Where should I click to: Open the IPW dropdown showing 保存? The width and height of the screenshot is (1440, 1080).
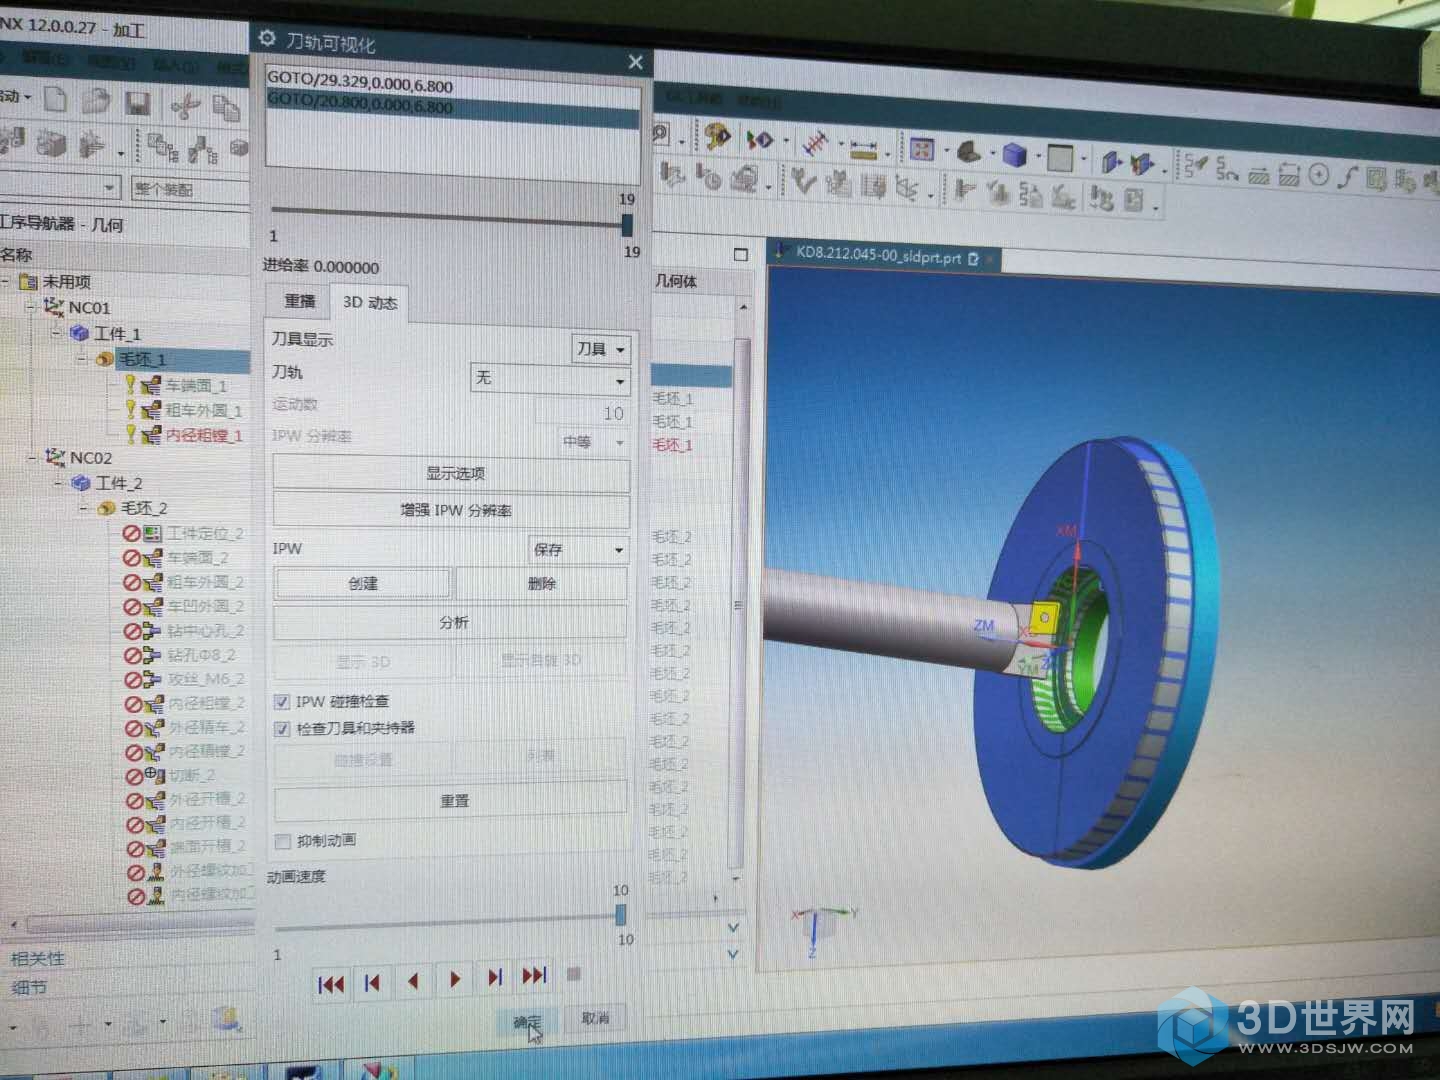point(577,549)
